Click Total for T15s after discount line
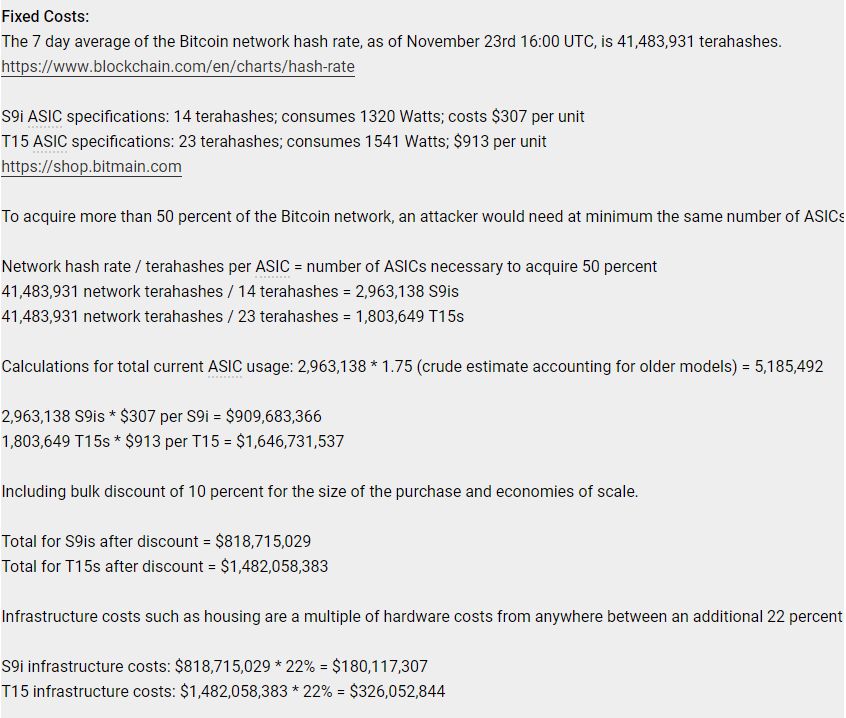The image size is (846, 718). tap(165, 566)
